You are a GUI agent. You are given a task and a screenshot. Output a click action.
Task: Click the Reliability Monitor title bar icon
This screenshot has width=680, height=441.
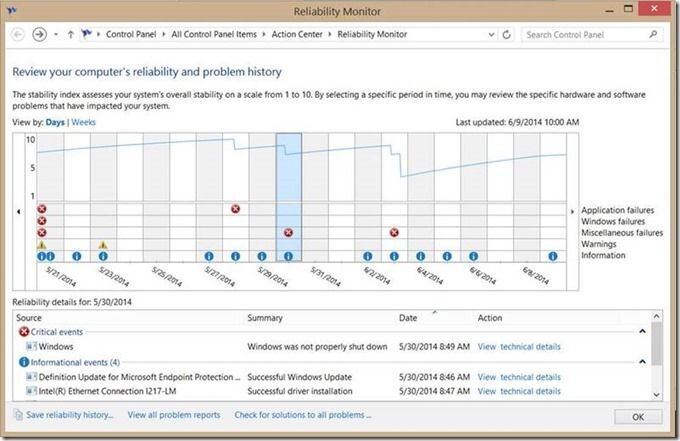[11, 10]
